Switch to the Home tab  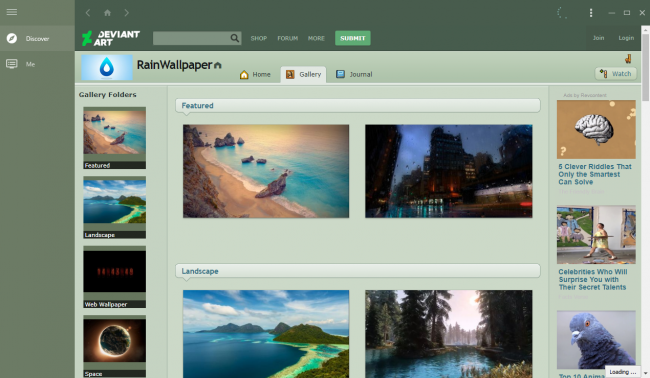point(255,75)
